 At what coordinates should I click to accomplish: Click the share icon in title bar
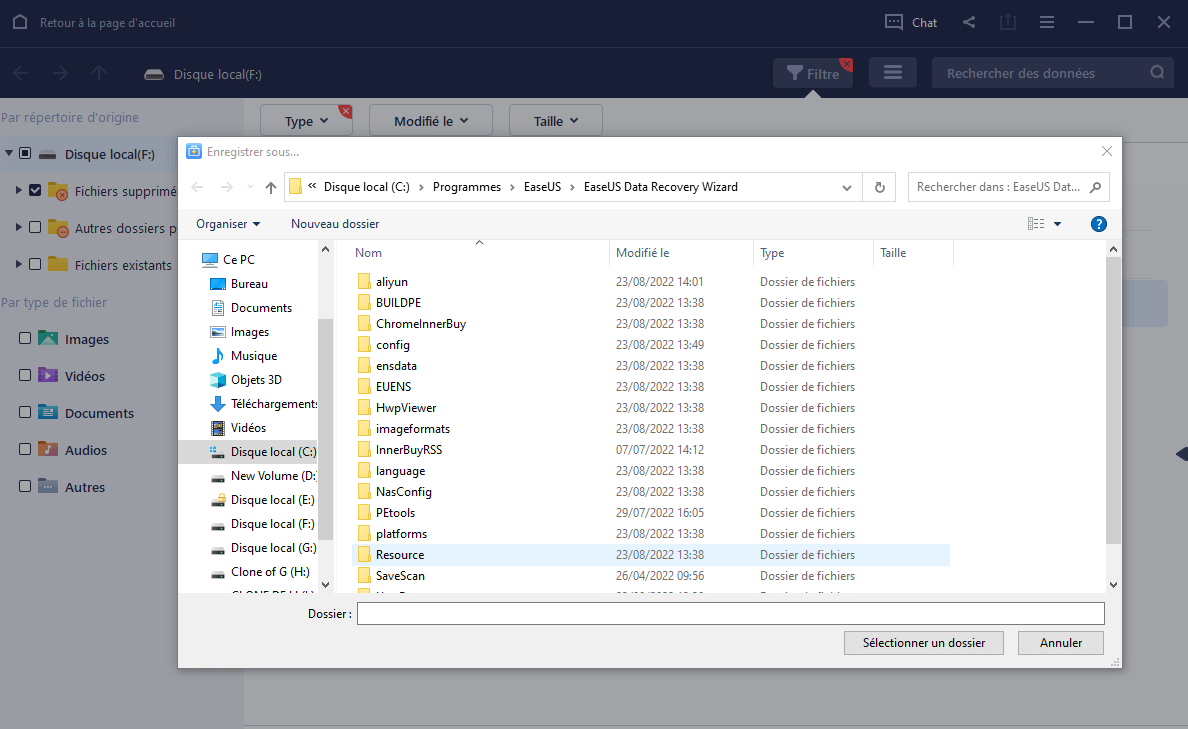coord(969,22)
